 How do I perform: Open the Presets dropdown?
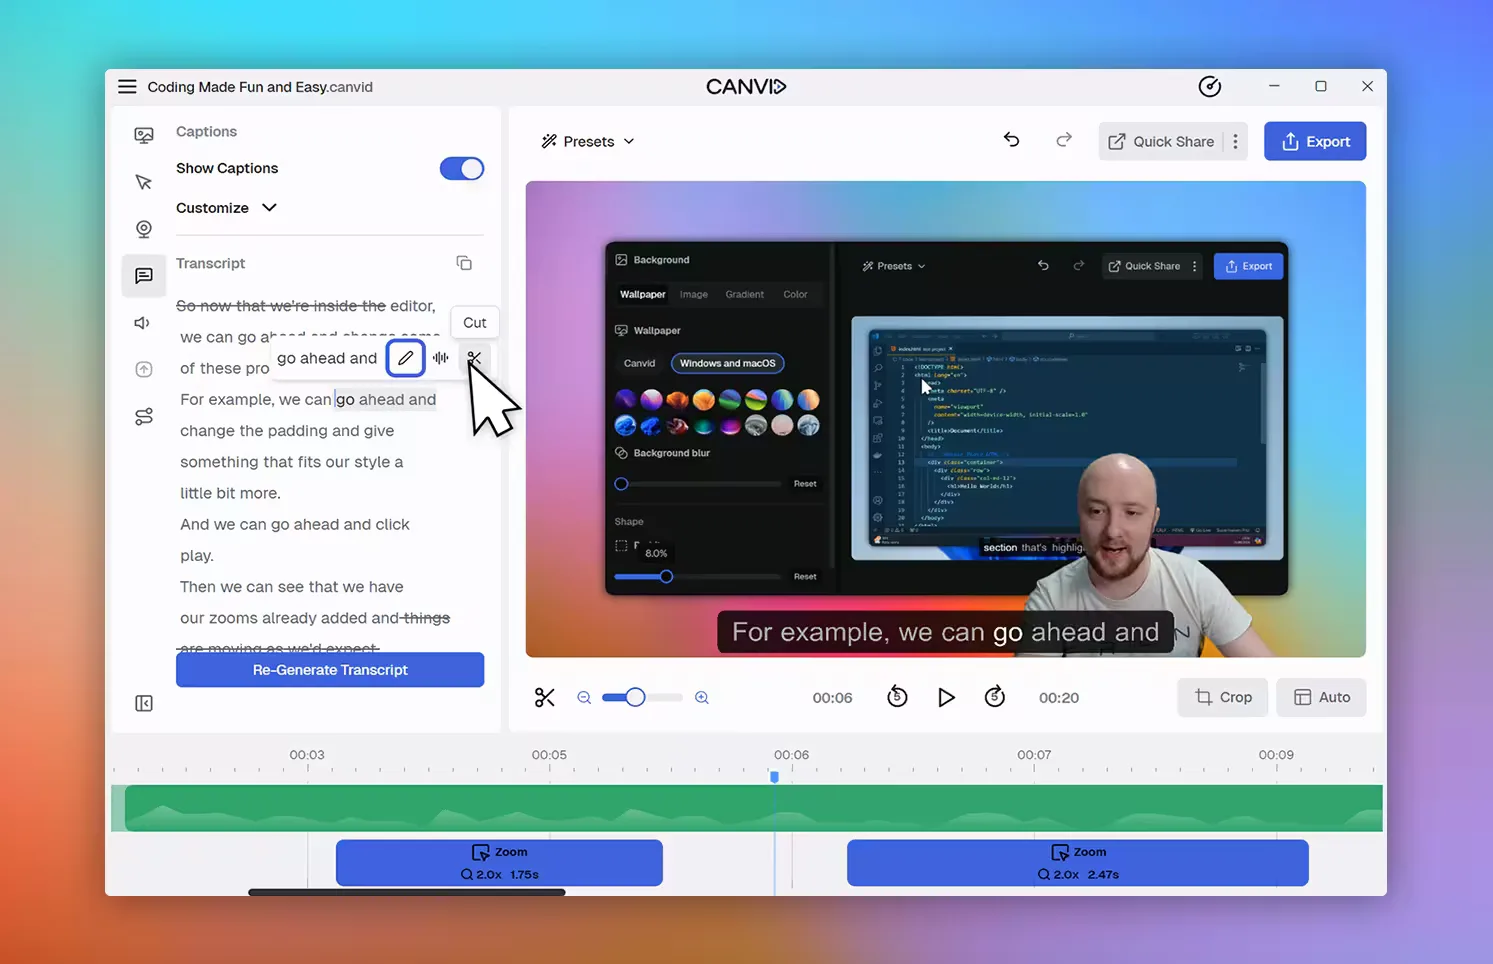[x=588, y=142]
